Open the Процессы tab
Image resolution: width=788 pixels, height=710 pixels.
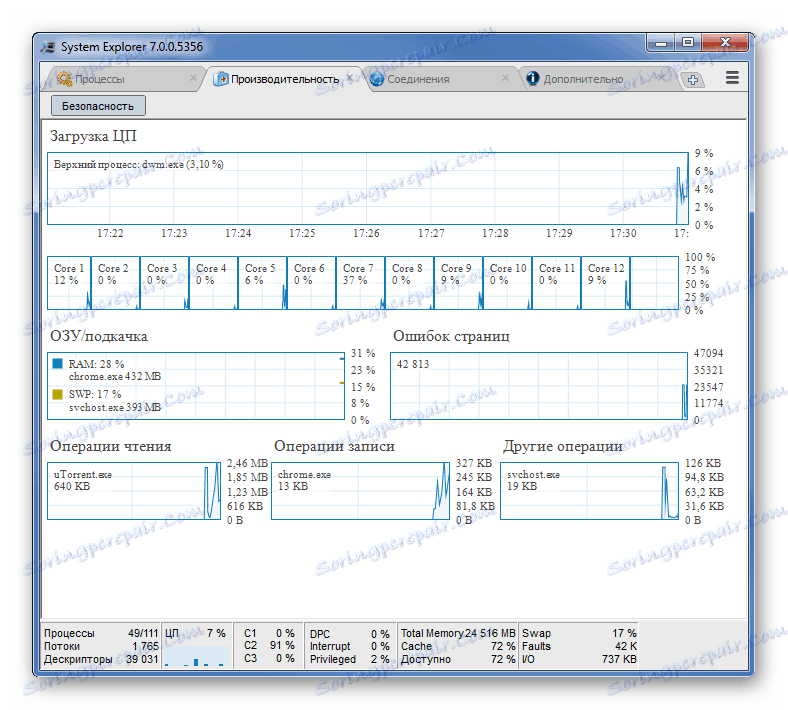point(123,79)
